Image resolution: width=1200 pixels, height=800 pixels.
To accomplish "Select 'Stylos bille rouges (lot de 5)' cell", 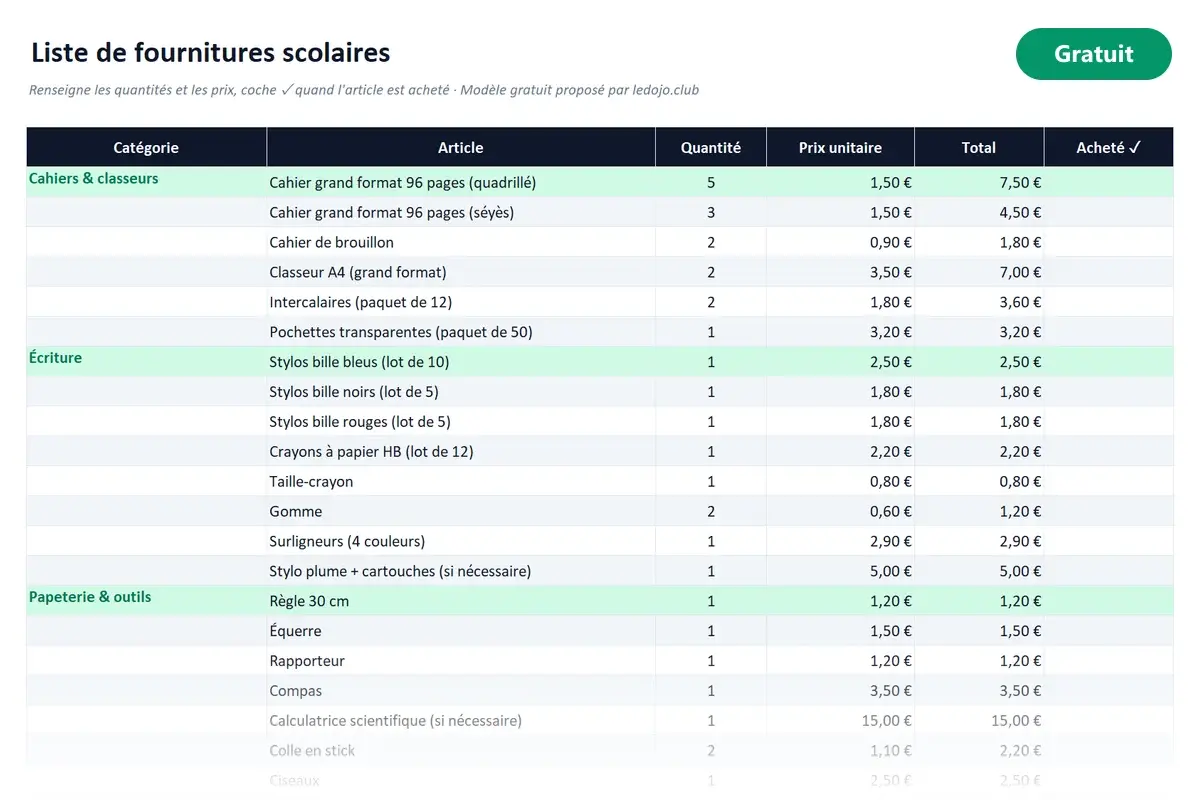I will (x=461, y=421).
